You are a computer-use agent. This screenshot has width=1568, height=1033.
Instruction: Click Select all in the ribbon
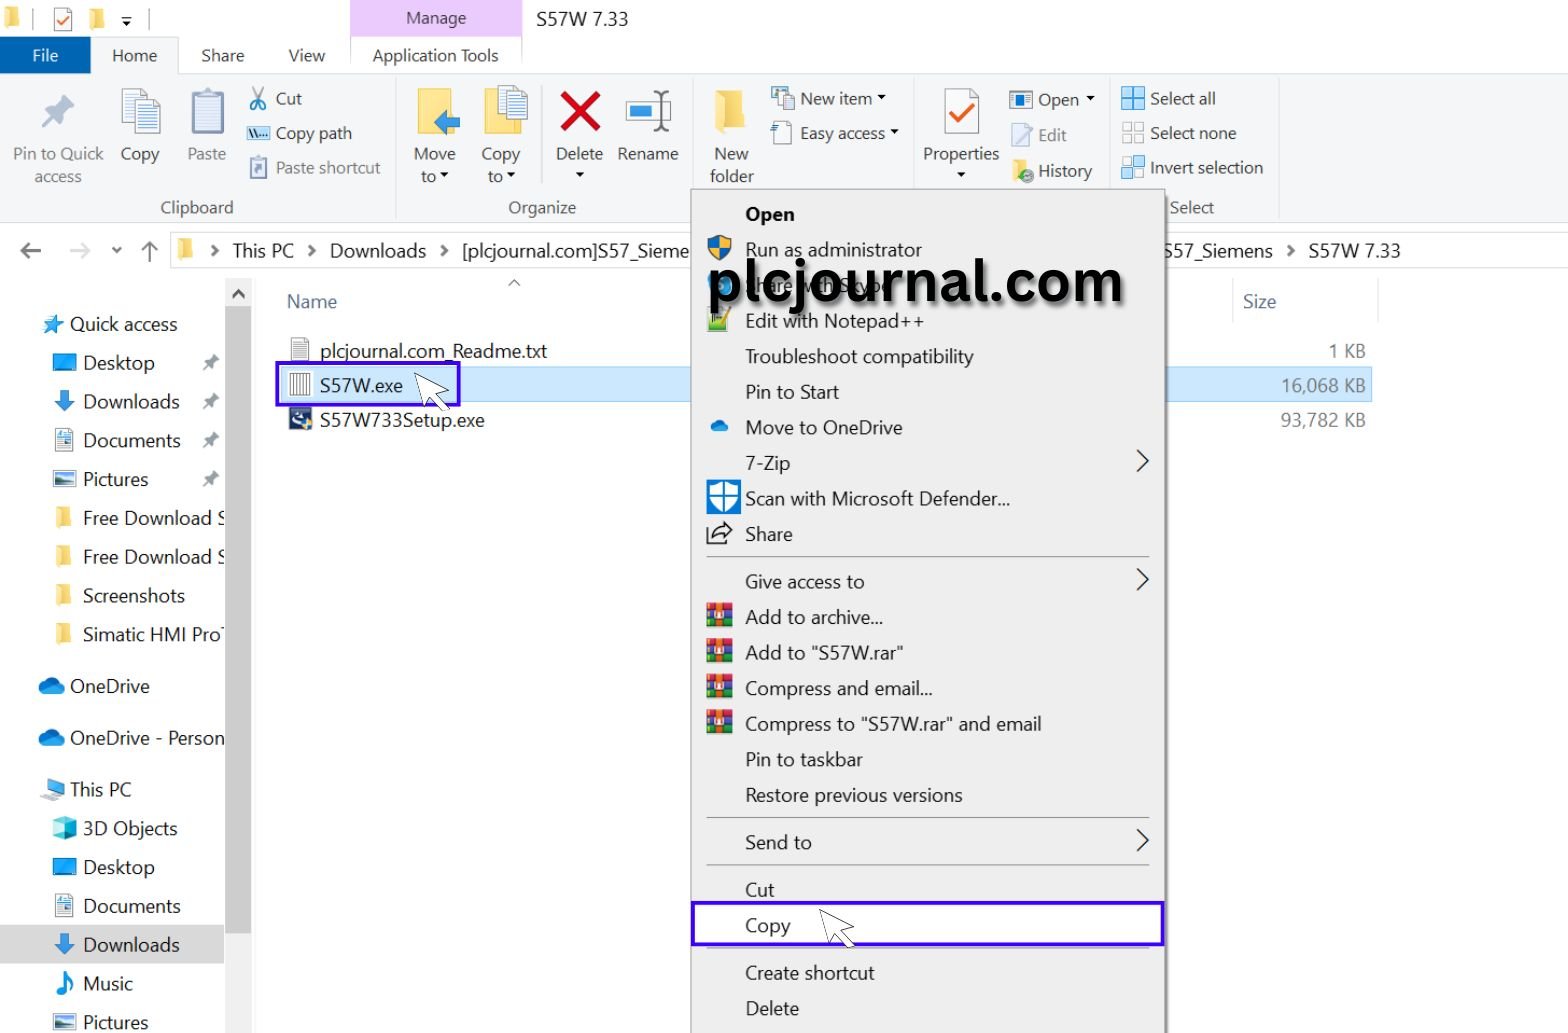click(x=1169, y=98)
